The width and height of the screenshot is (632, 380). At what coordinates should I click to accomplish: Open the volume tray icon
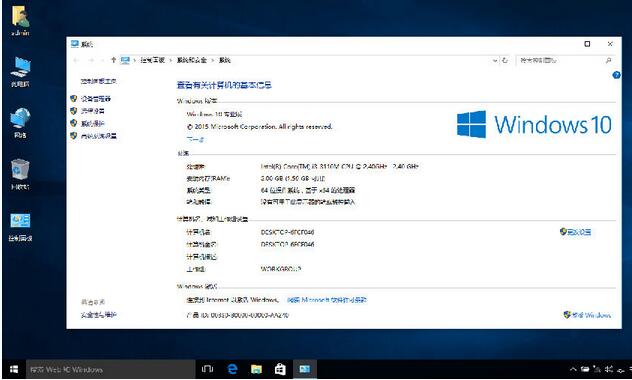pyautogui.click(x=609, y=369)
